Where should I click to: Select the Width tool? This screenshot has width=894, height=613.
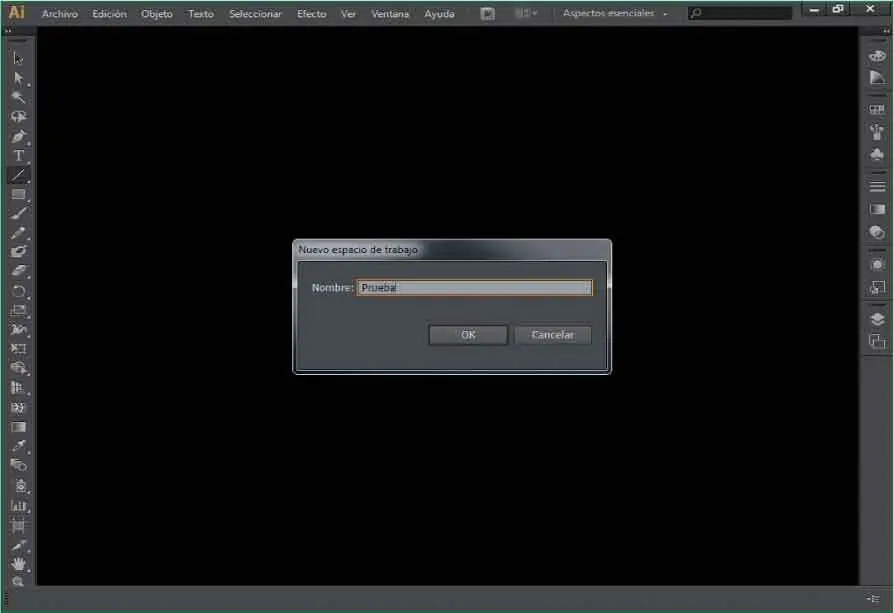[x=18, y=329]
